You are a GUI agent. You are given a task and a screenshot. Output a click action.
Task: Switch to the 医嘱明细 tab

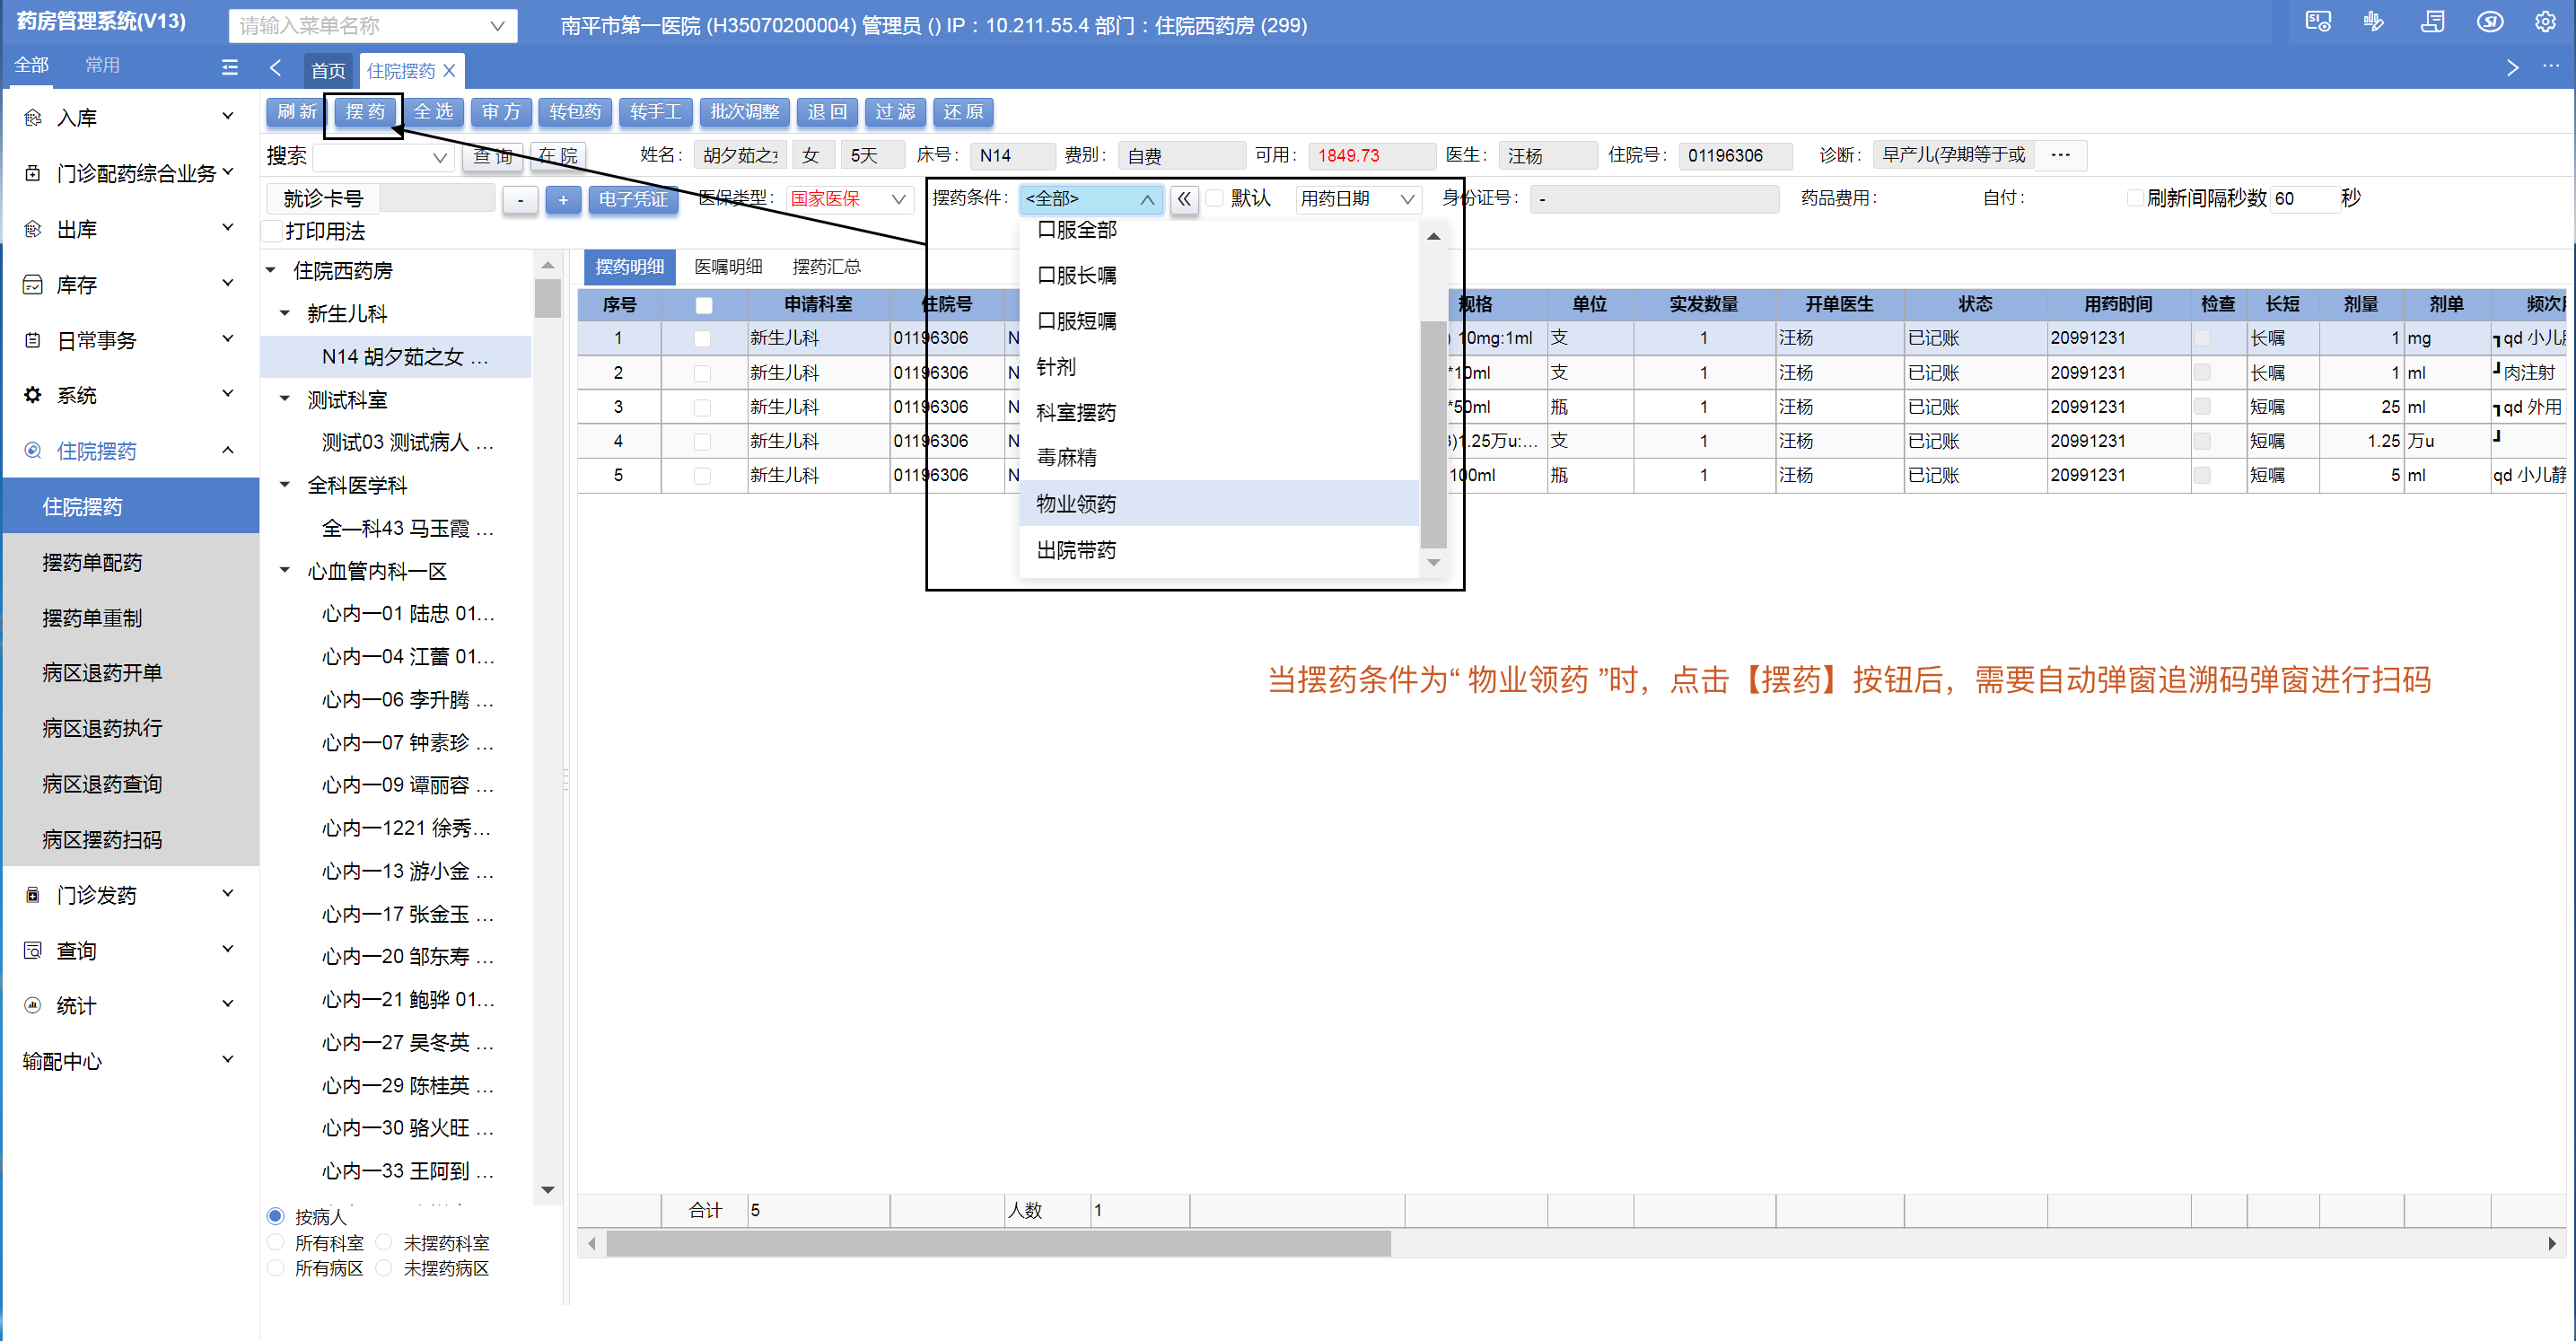[728, 267]
